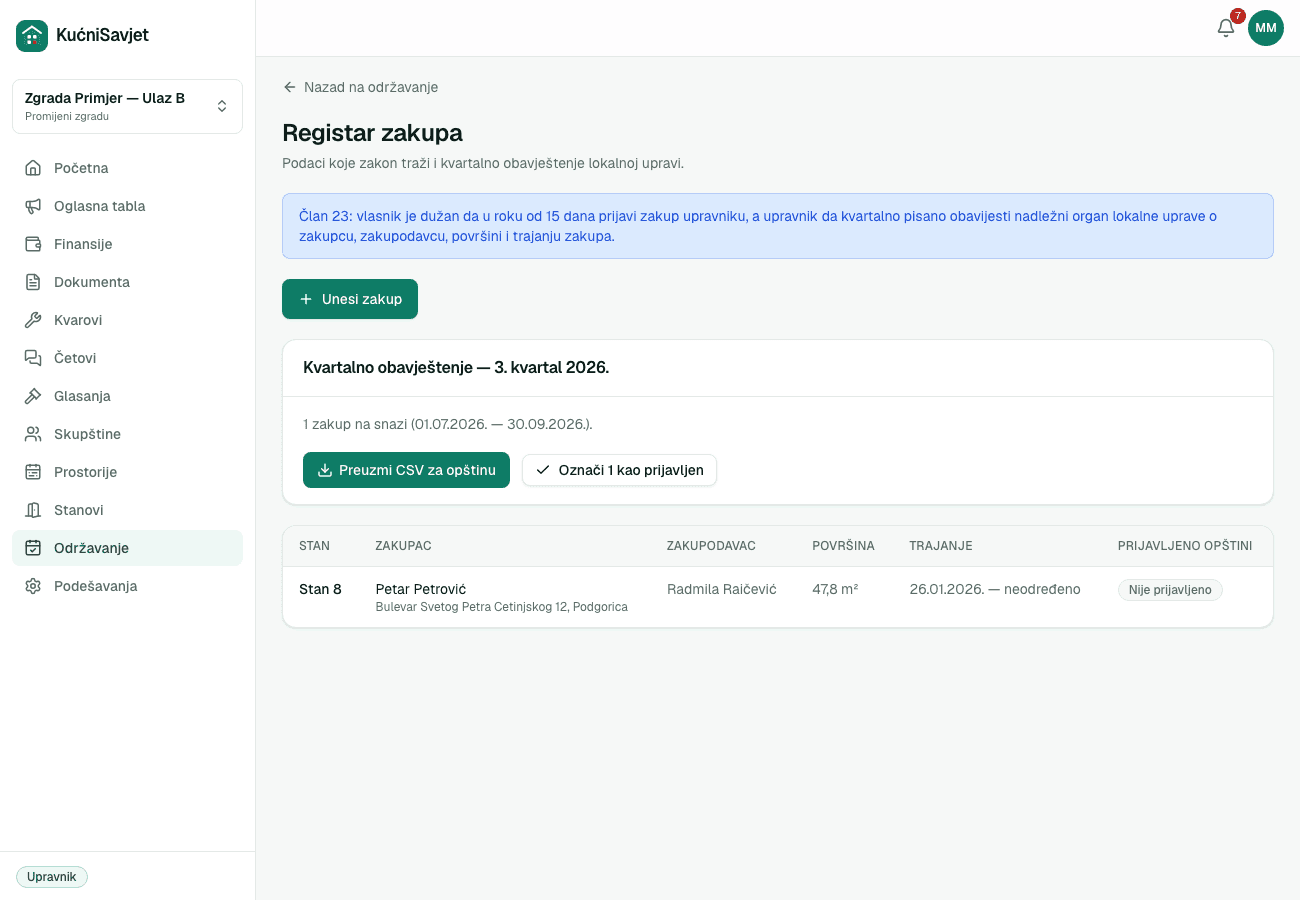
Task: Click the download icon on Preuzmi CSV
Action: click(x=324, y=470)
